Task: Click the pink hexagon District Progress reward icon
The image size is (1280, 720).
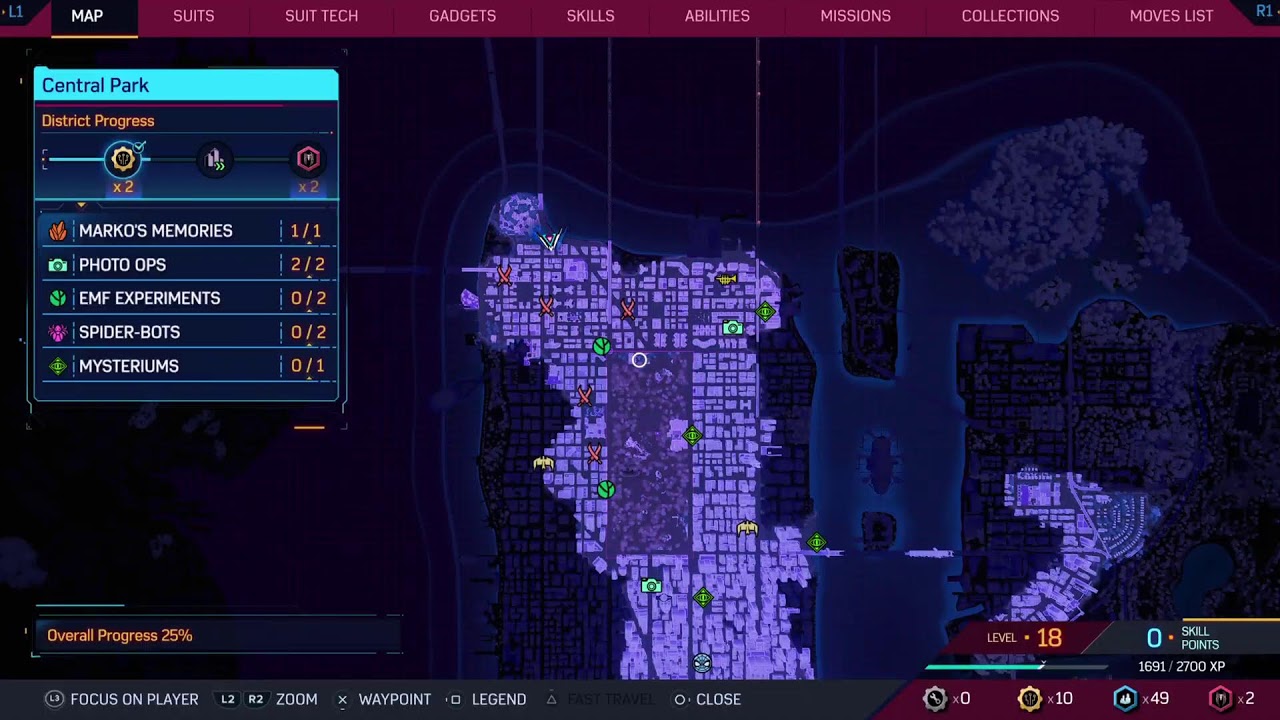Action: coord(308,159)
